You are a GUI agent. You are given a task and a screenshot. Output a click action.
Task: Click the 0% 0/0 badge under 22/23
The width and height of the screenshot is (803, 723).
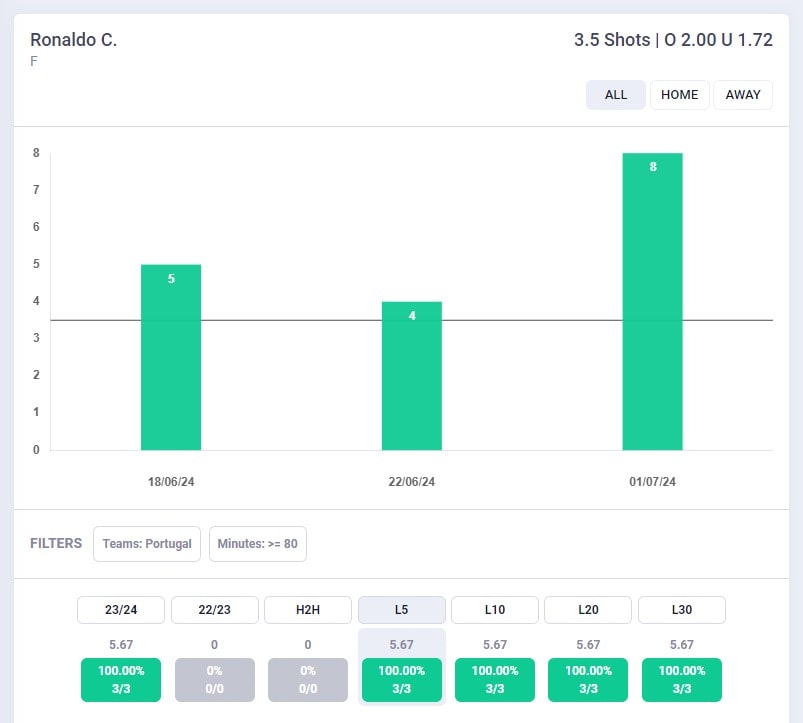[x=215, y=680]
